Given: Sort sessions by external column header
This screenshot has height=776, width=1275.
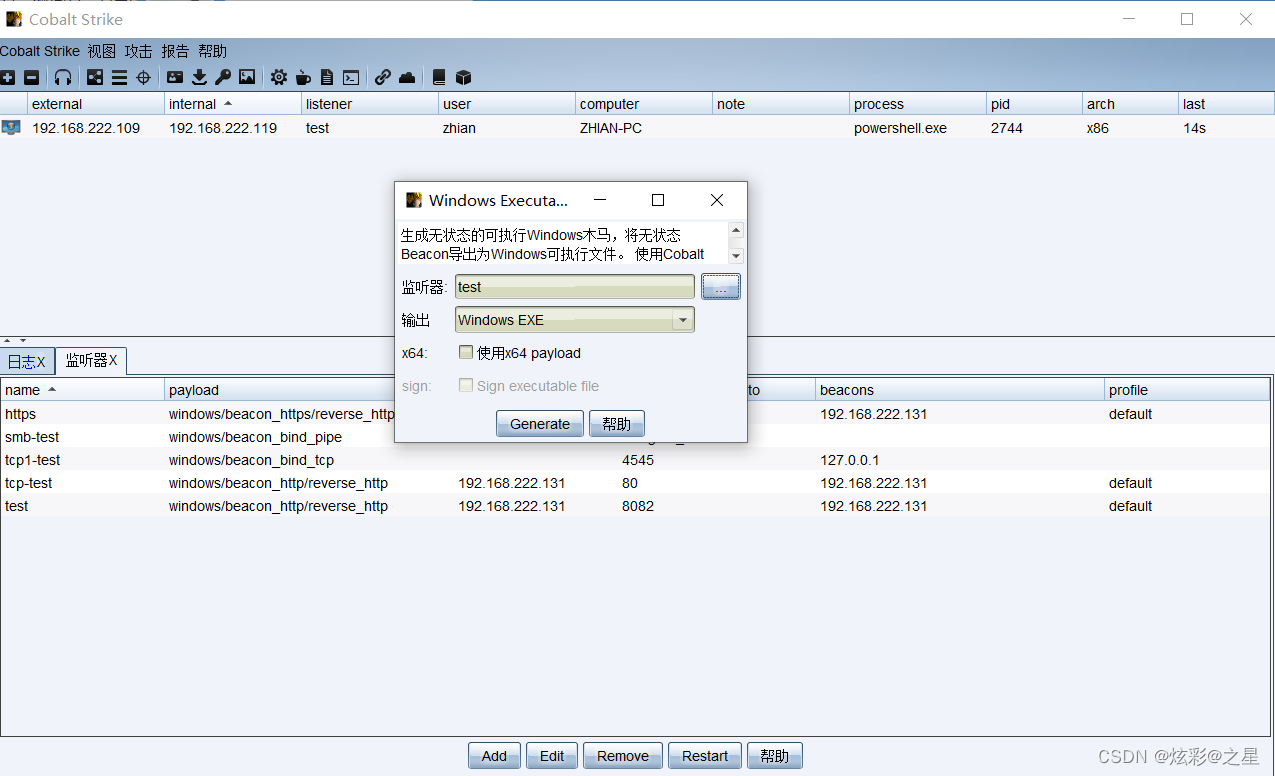Looking at the screenshot, I should (x=96, y=104).
